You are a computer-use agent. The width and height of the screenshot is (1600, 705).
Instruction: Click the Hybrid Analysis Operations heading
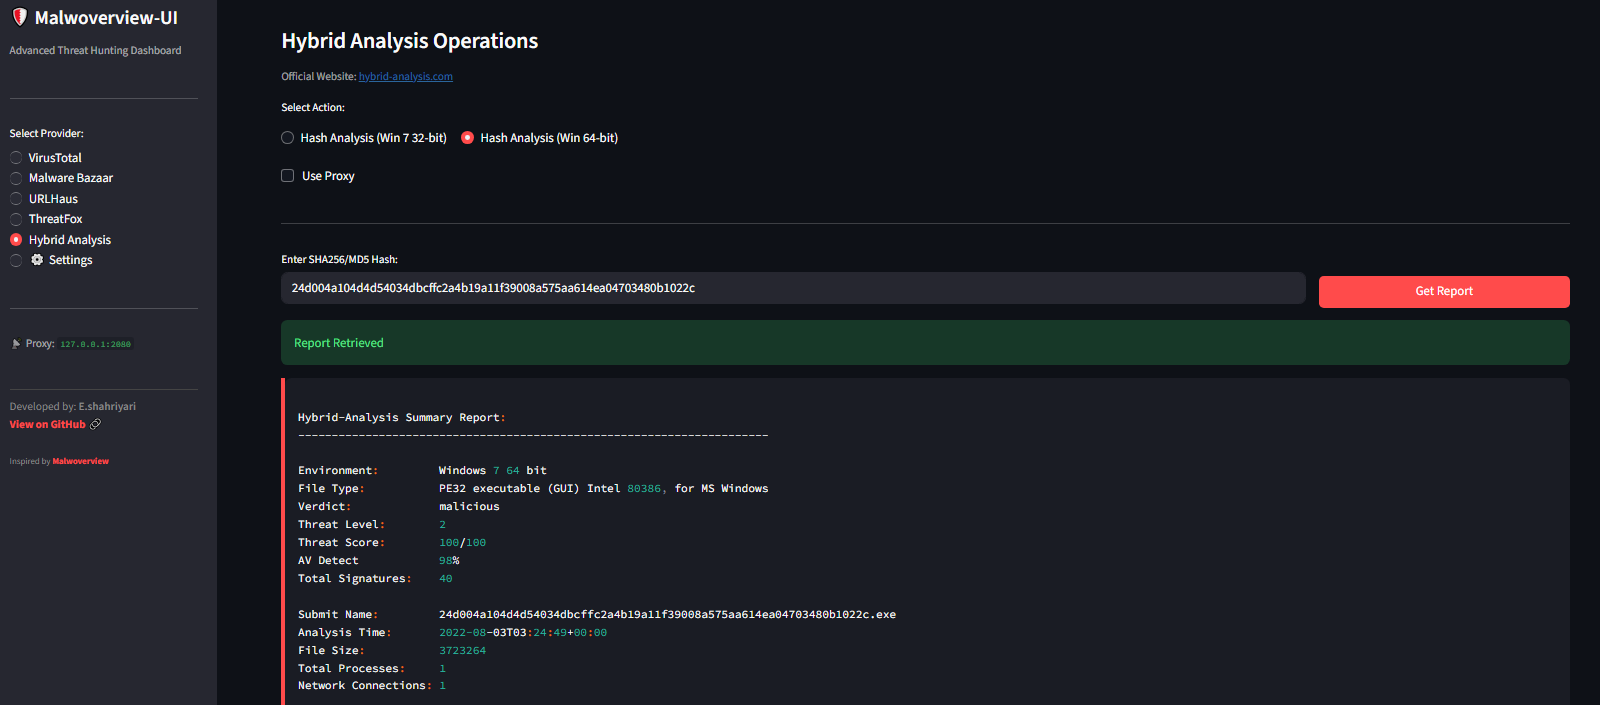pos(410,41)
